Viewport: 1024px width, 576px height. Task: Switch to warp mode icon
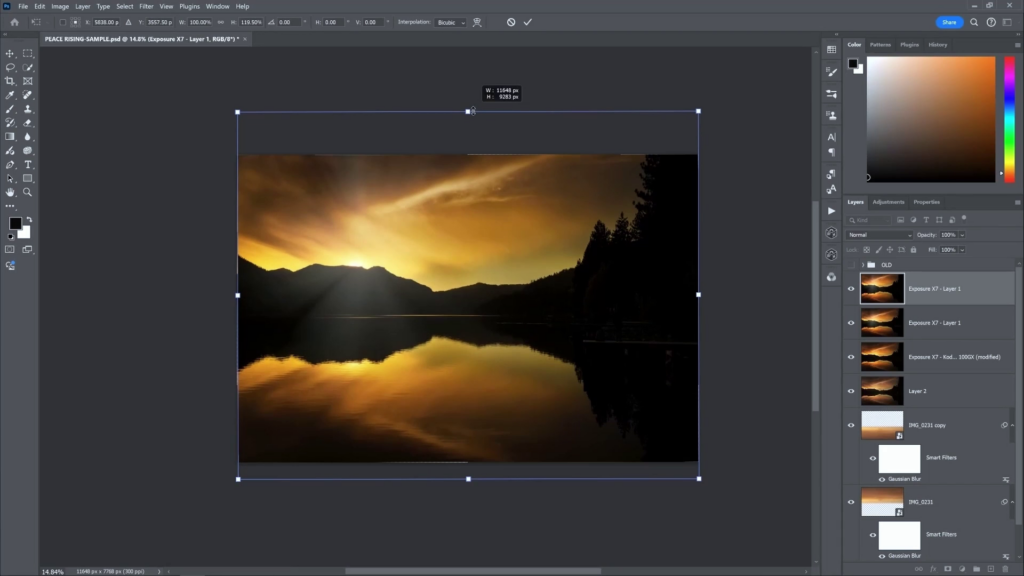click(x=477, y=22)
